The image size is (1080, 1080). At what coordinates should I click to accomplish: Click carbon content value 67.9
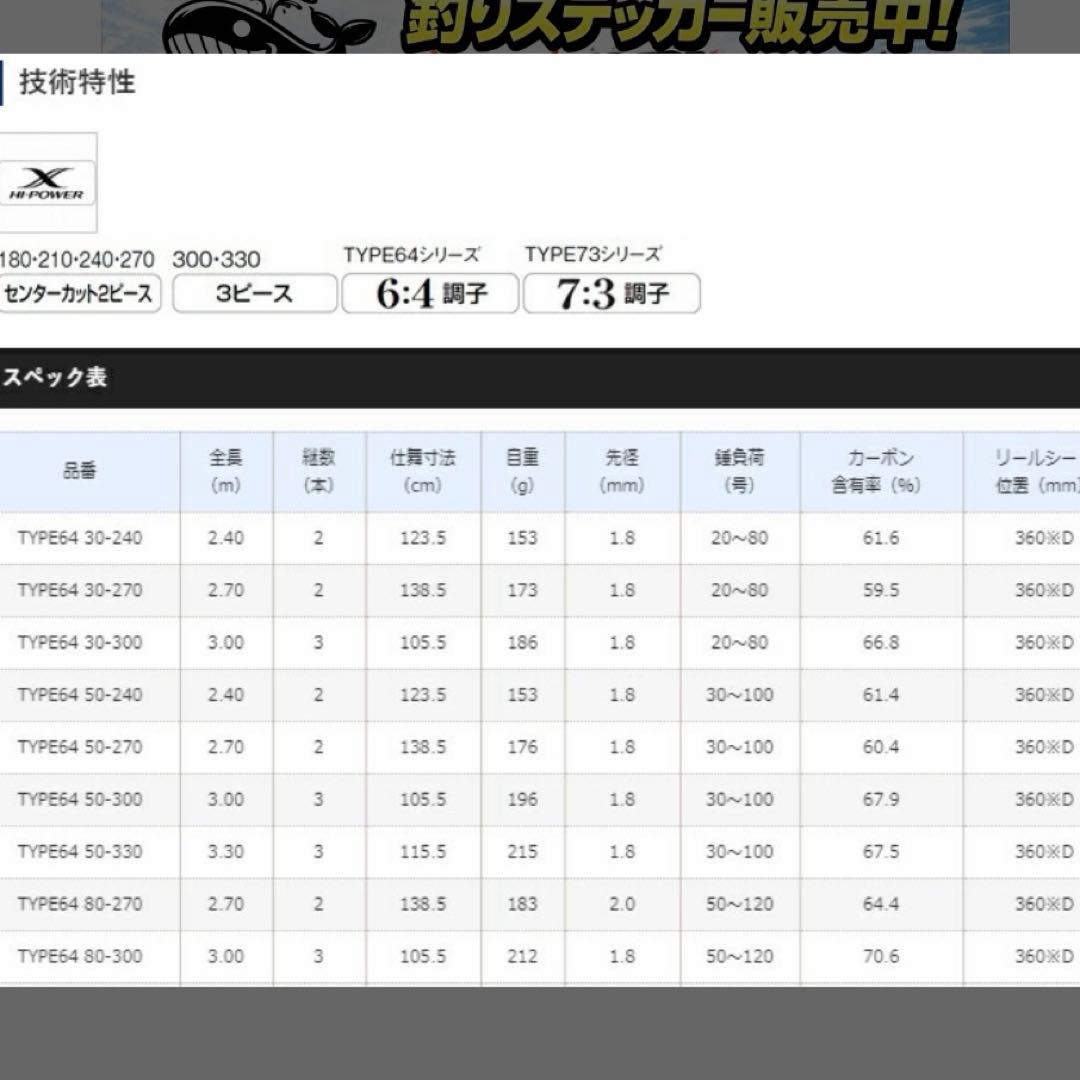click(881, 800)
